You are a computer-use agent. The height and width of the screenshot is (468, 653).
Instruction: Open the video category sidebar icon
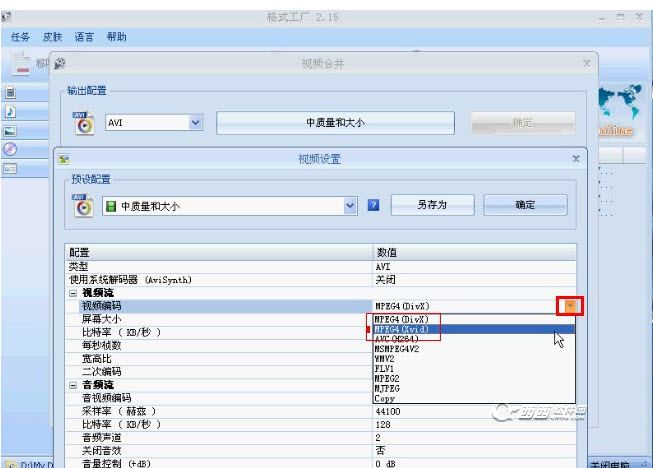coord(10,92)
